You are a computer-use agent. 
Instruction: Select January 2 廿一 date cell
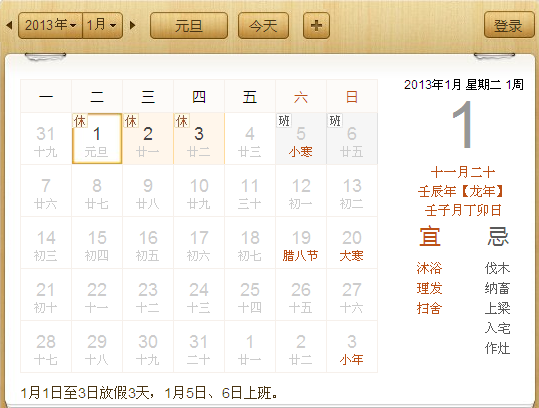(148, 139)
